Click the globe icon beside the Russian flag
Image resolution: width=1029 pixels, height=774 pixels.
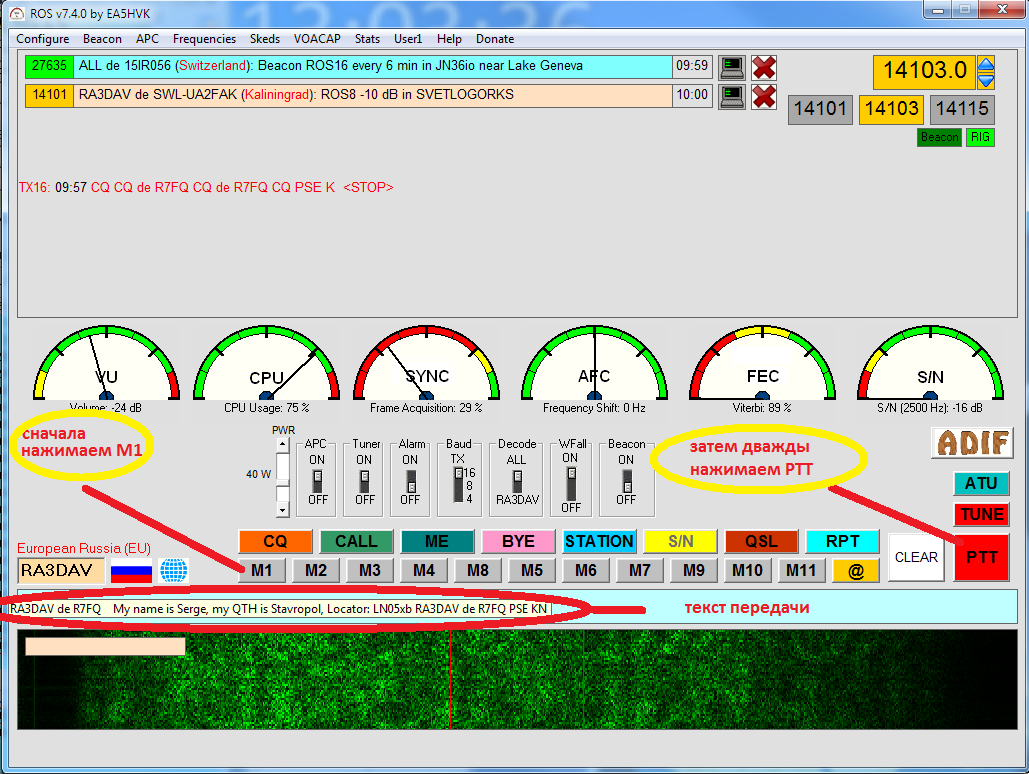click(x=174, y=571)
